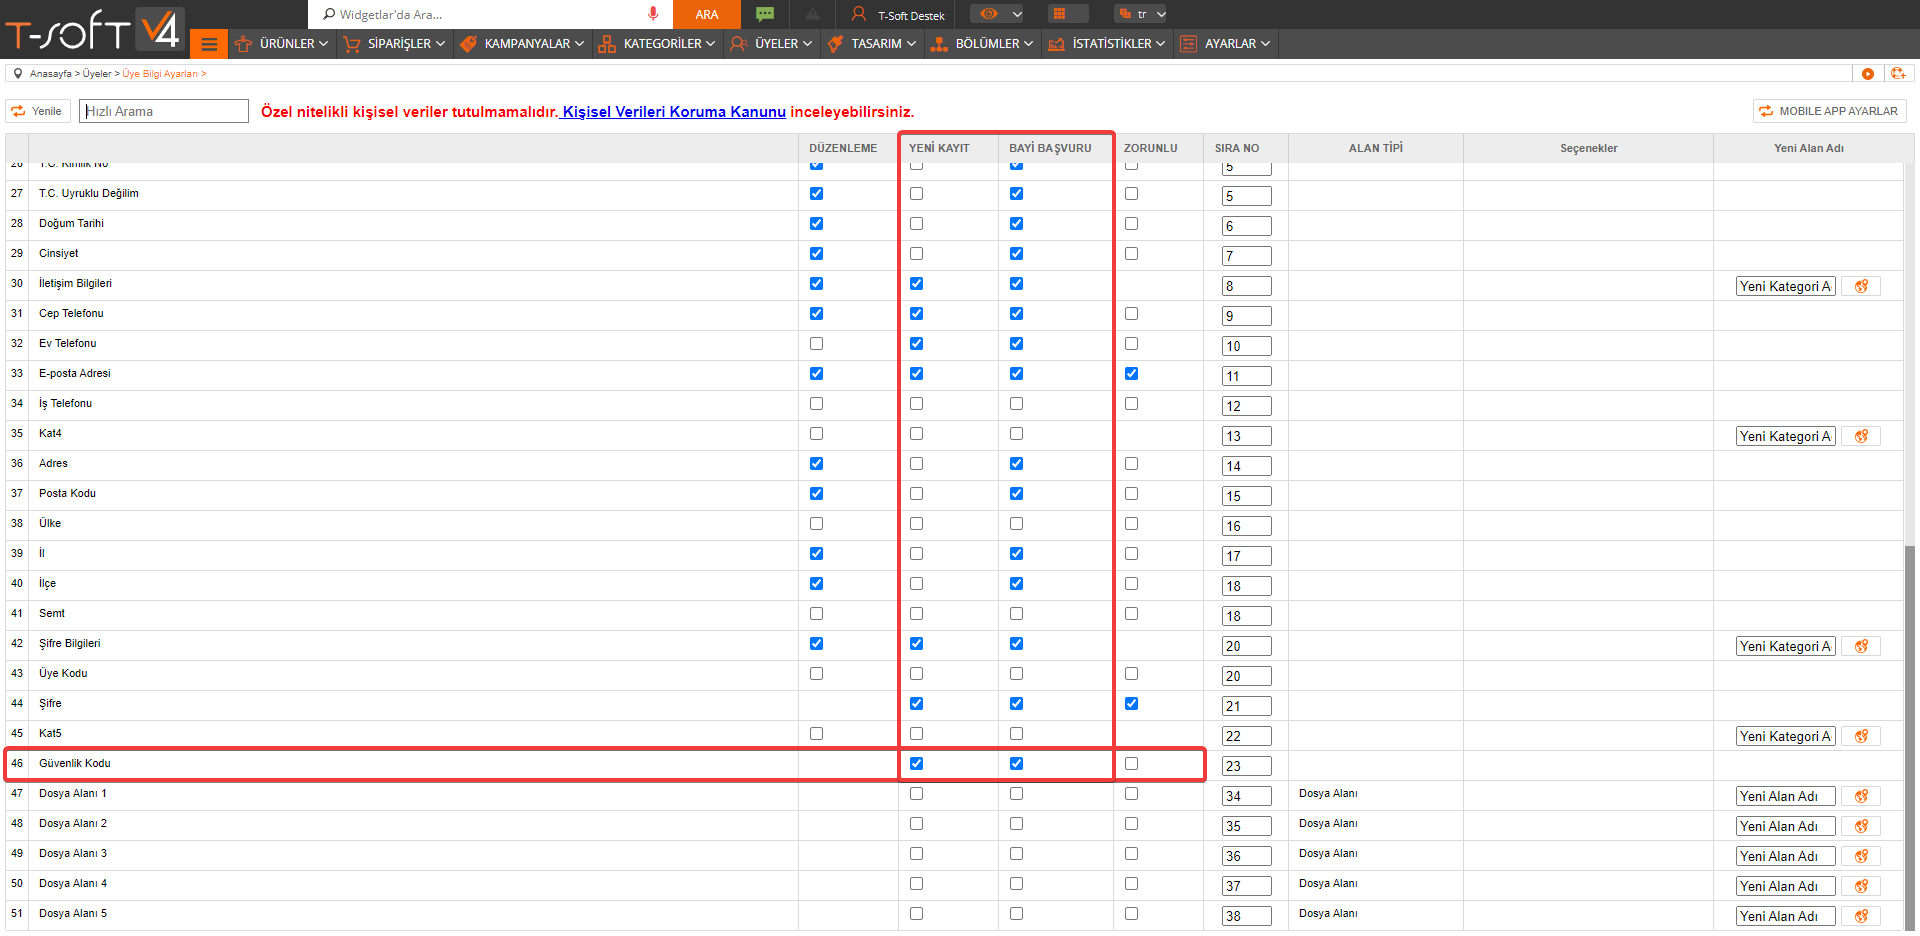
Task: Open the SİPARİŞLER menu
Action: point(393,44)
